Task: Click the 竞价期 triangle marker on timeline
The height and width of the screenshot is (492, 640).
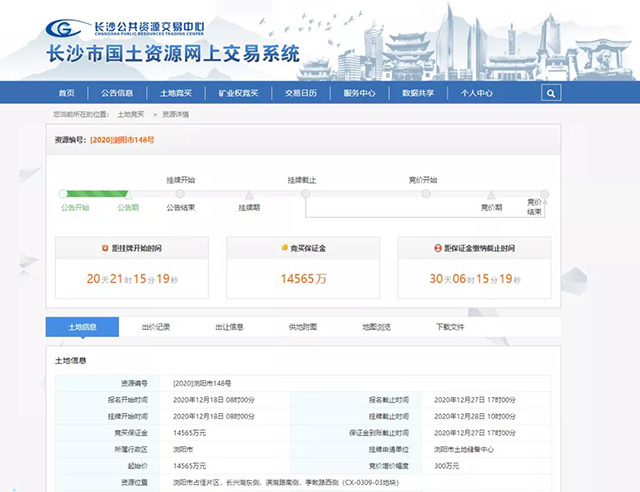Action: pos(491,195)
